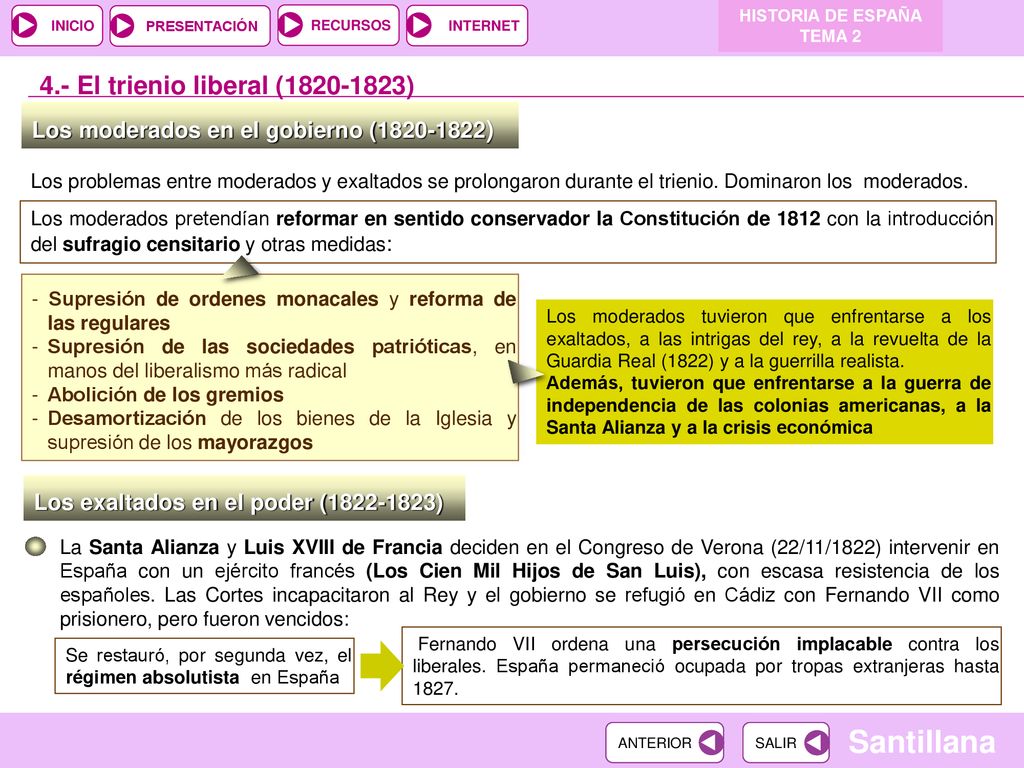This screenshot has width=1024, height=768.
Task: Click the year '1827.'
Action: [x=436, y=688]
